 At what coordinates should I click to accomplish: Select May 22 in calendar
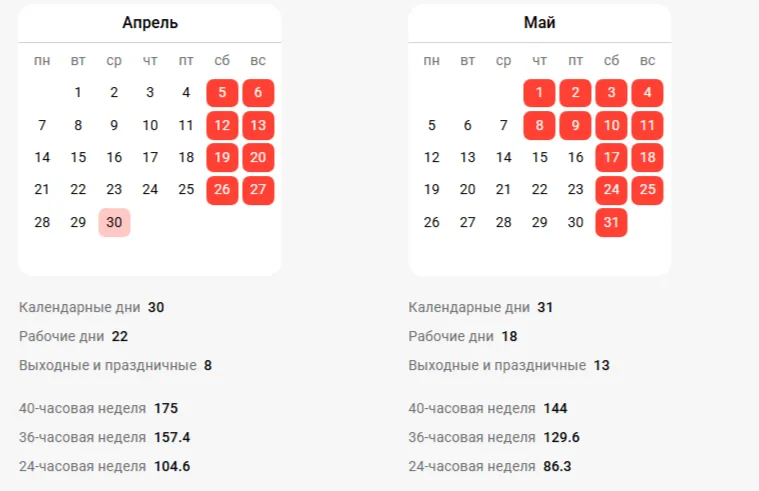(x=539, y=189)
